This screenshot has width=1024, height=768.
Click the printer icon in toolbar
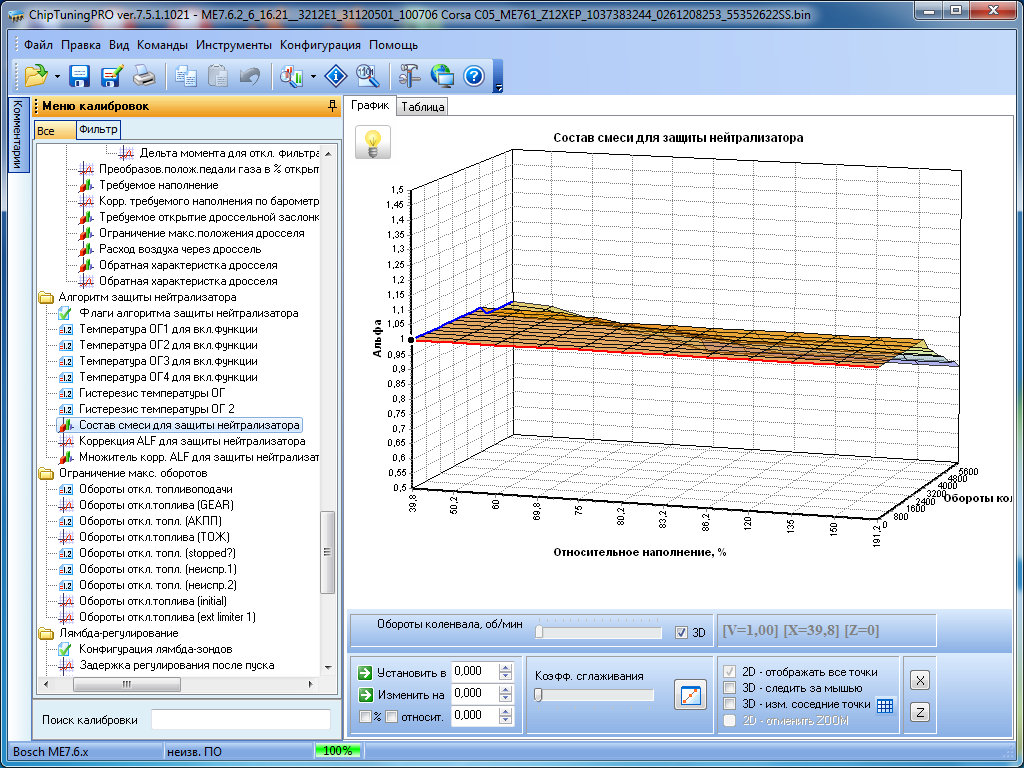(144, 76)
